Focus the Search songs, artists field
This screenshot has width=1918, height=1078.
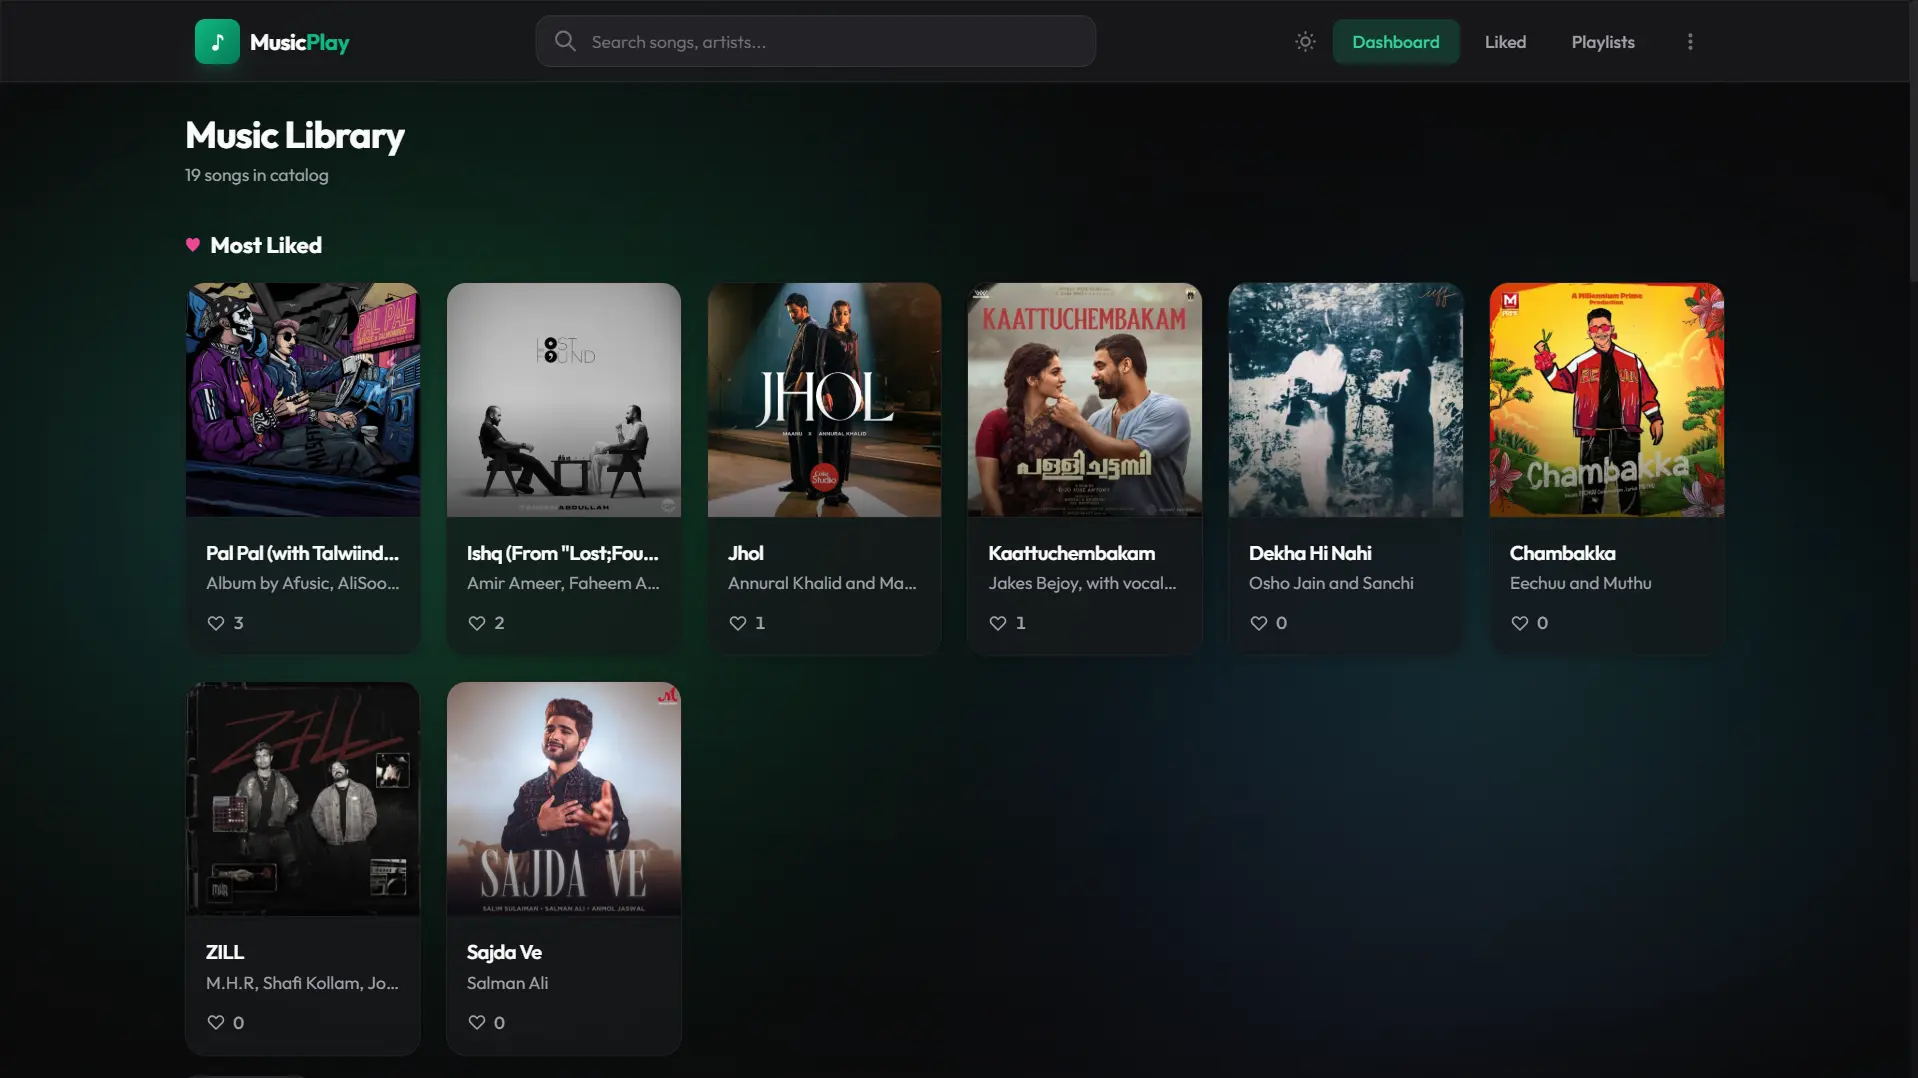[x=816, y=41]
